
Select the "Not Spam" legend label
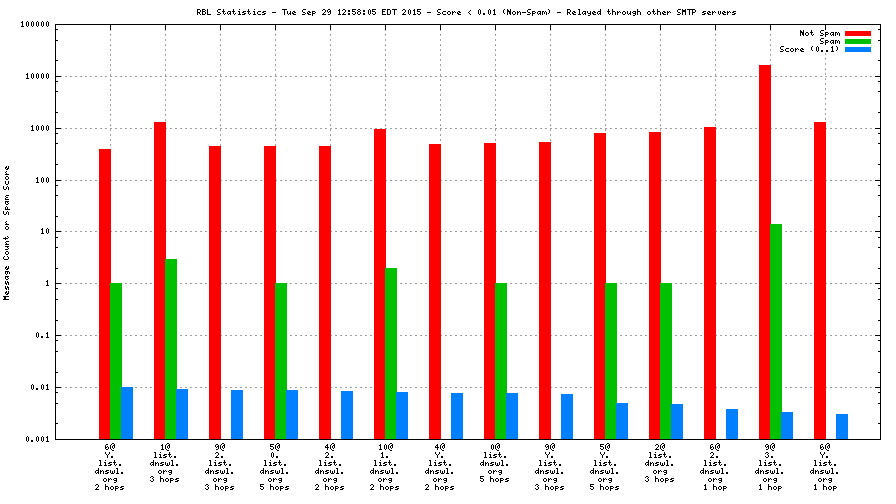(820, 33)
